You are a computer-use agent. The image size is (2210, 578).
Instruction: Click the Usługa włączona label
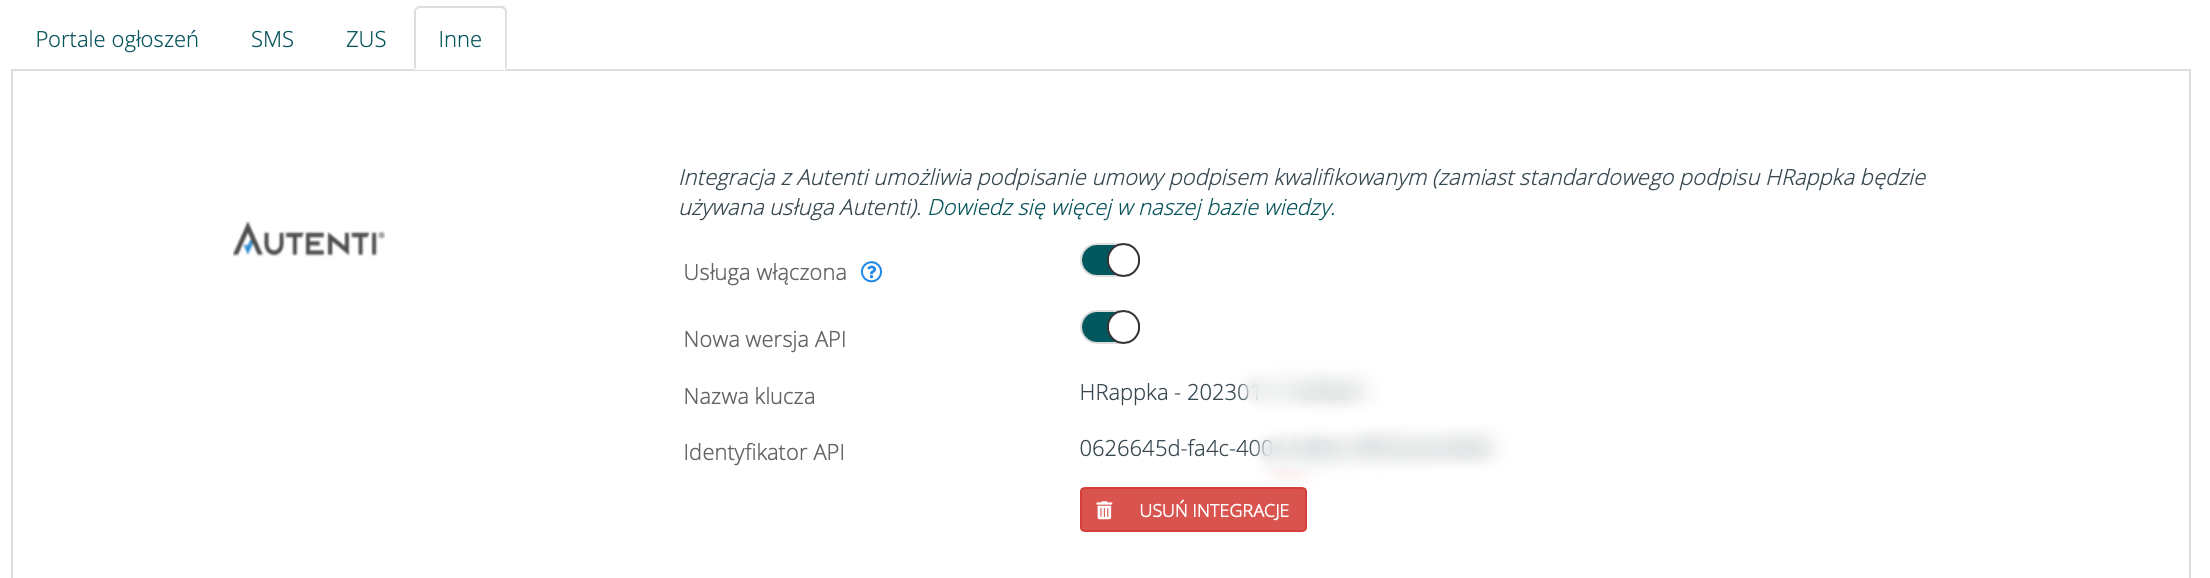coord(765,272)
